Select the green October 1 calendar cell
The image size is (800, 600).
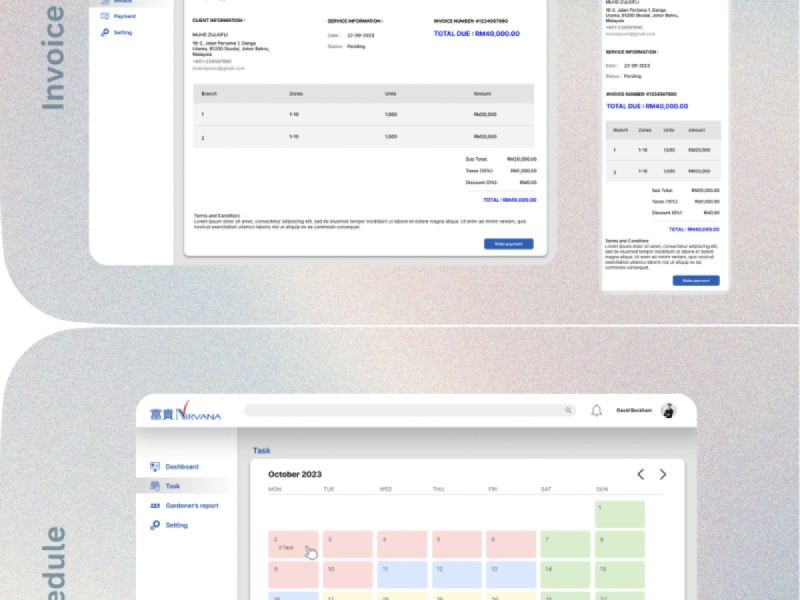click(619, 514)
